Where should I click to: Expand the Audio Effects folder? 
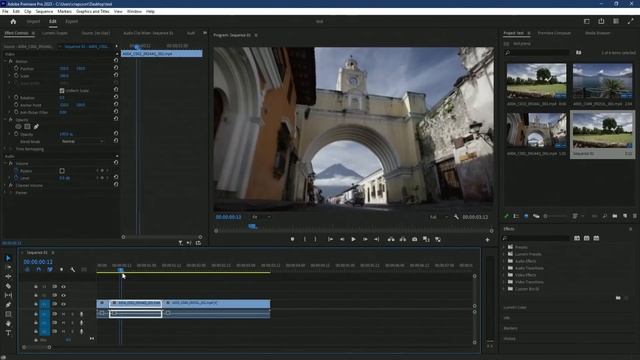click(504, 261)
